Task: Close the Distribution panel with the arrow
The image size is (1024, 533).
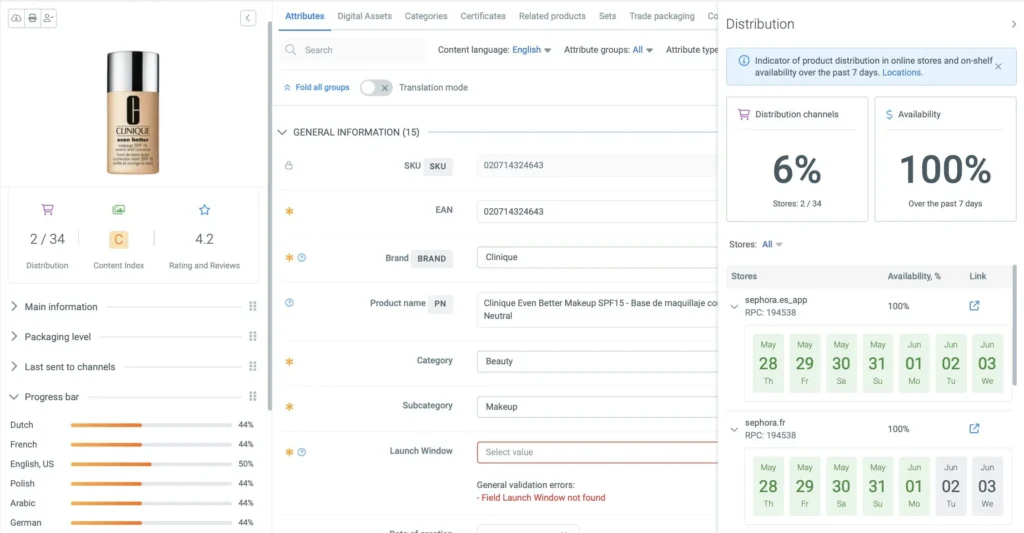Action: [1014, 24]
